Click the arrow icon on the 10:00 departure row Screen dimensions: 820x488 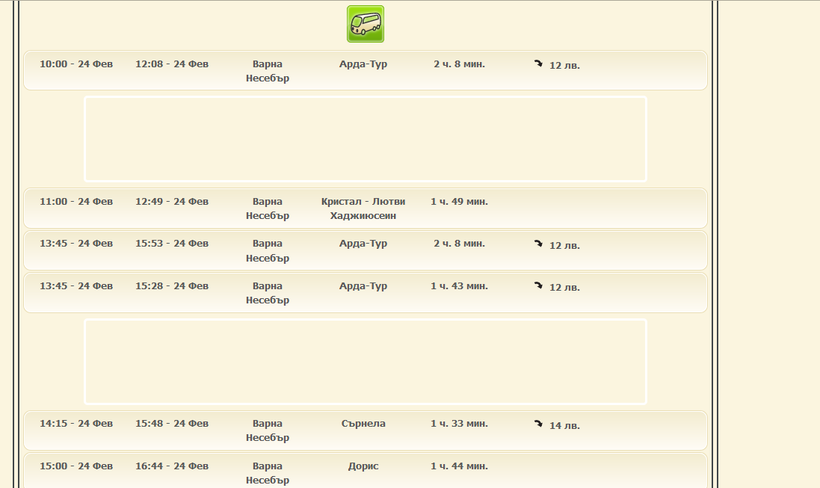[x=538, y=64]
